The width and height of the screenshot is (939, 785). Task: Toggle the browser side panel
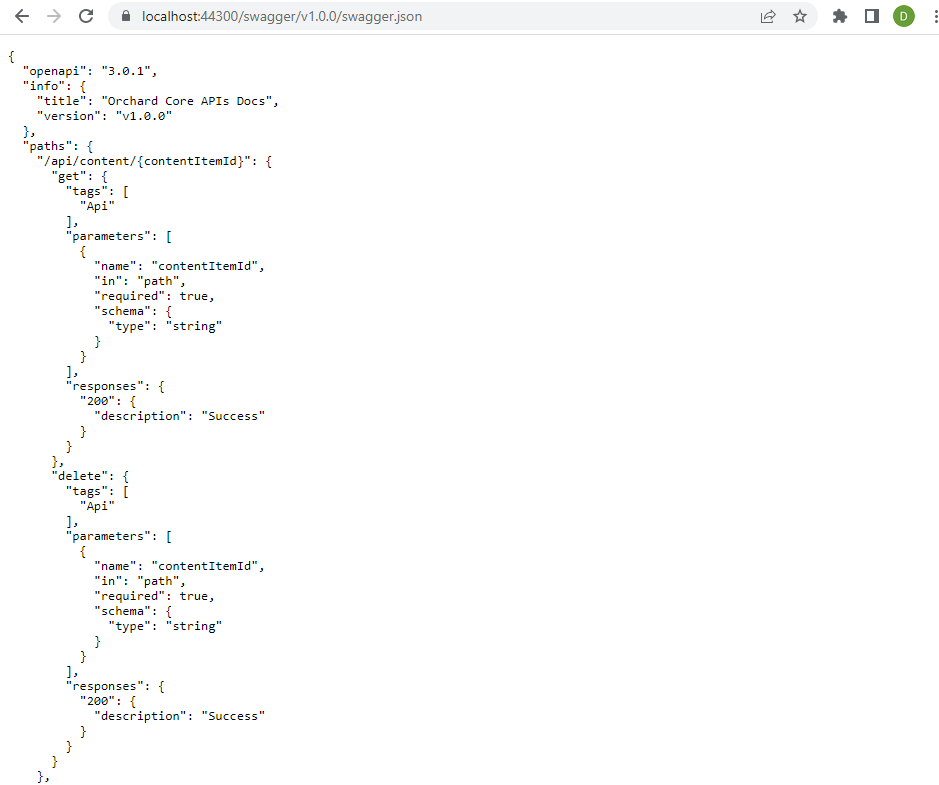coord(872,16)
